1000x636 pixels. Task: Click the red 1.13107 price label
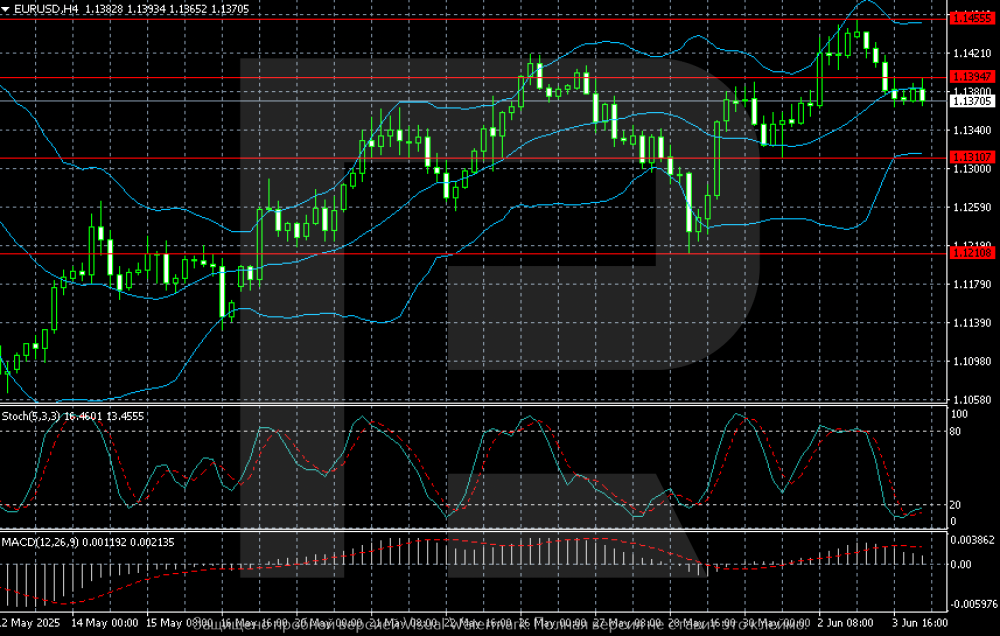[972, 158]
